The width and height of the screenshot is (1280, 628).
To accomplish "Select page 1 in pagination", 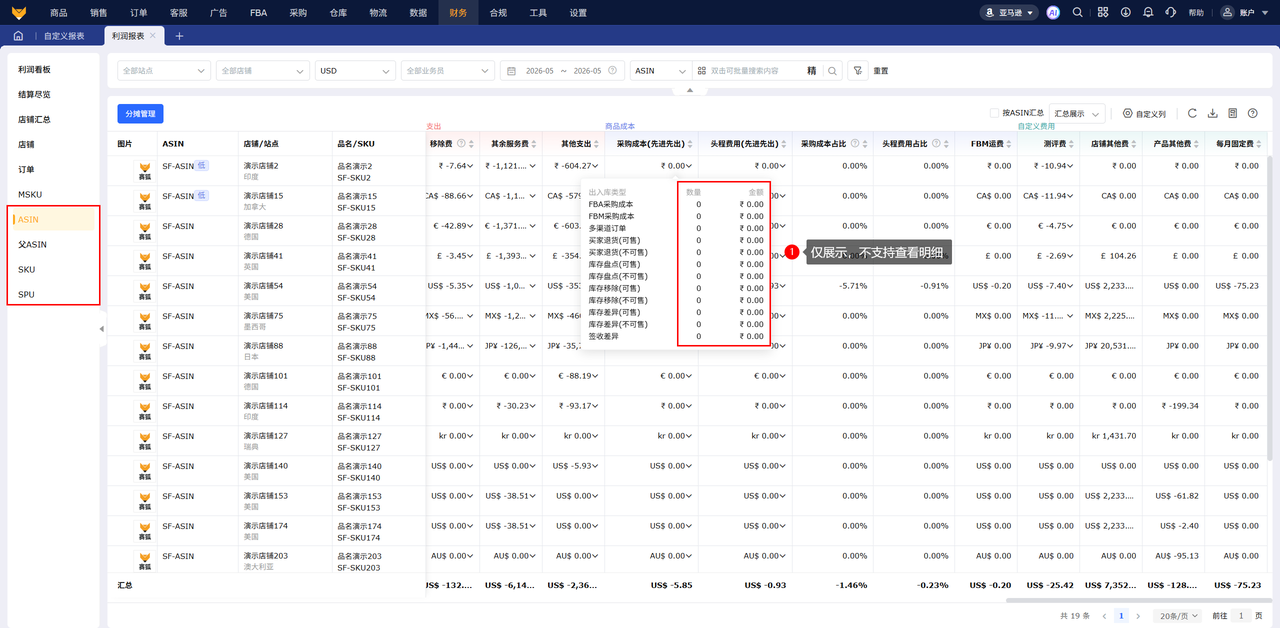I will click(x=1122, y=616).
